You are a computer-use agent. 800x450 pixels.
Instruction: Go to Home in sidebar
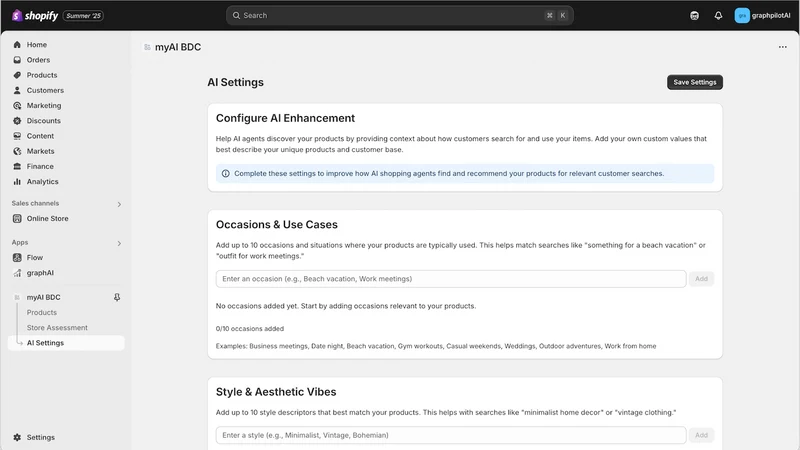[x=37, y=44]
